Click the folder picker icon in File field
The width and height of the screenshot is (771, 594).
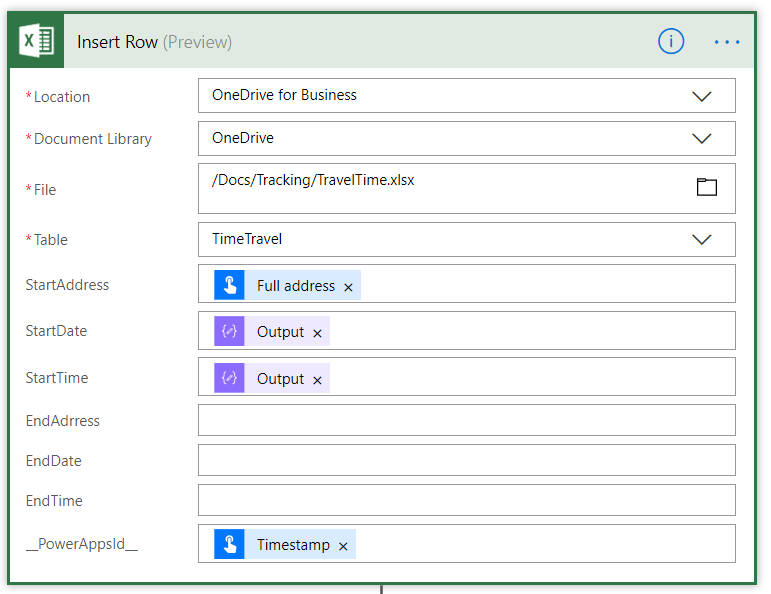(707, 187)
